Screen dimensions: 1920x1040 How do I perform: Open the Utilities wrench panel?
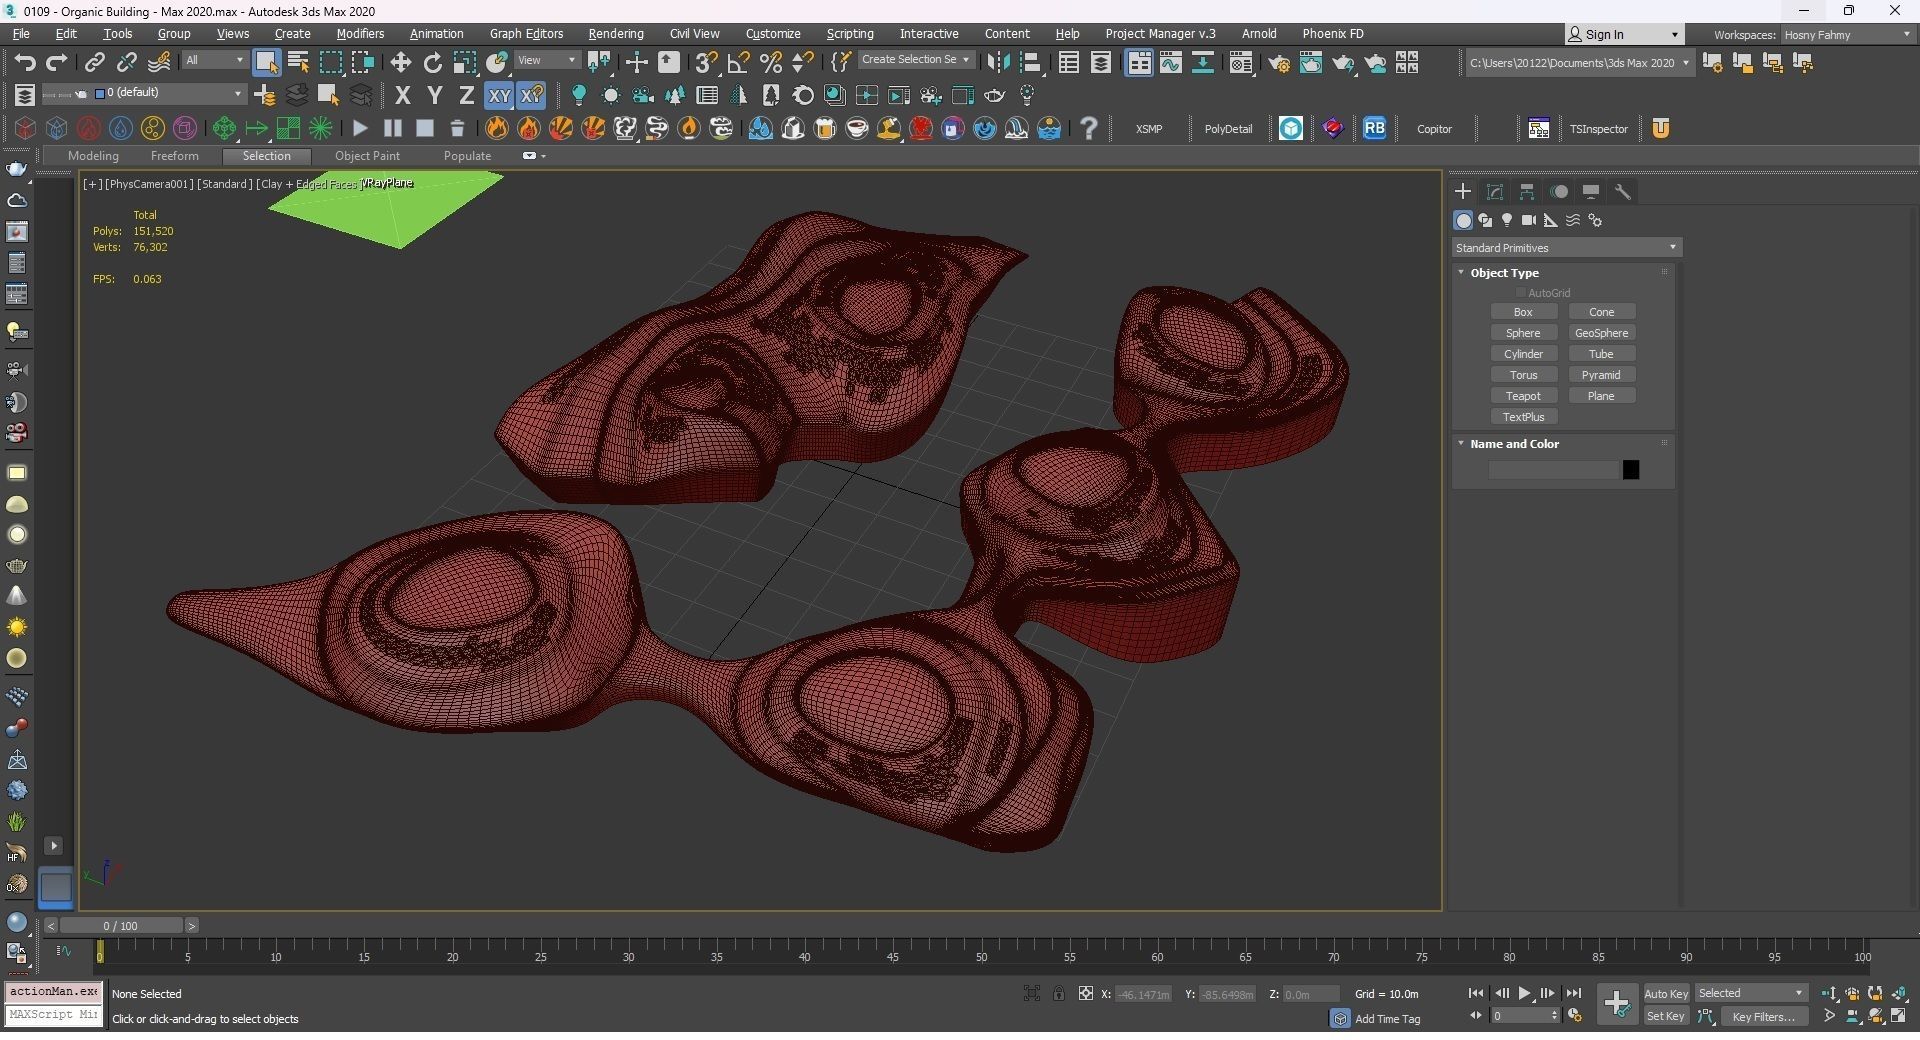point(1623,192)
